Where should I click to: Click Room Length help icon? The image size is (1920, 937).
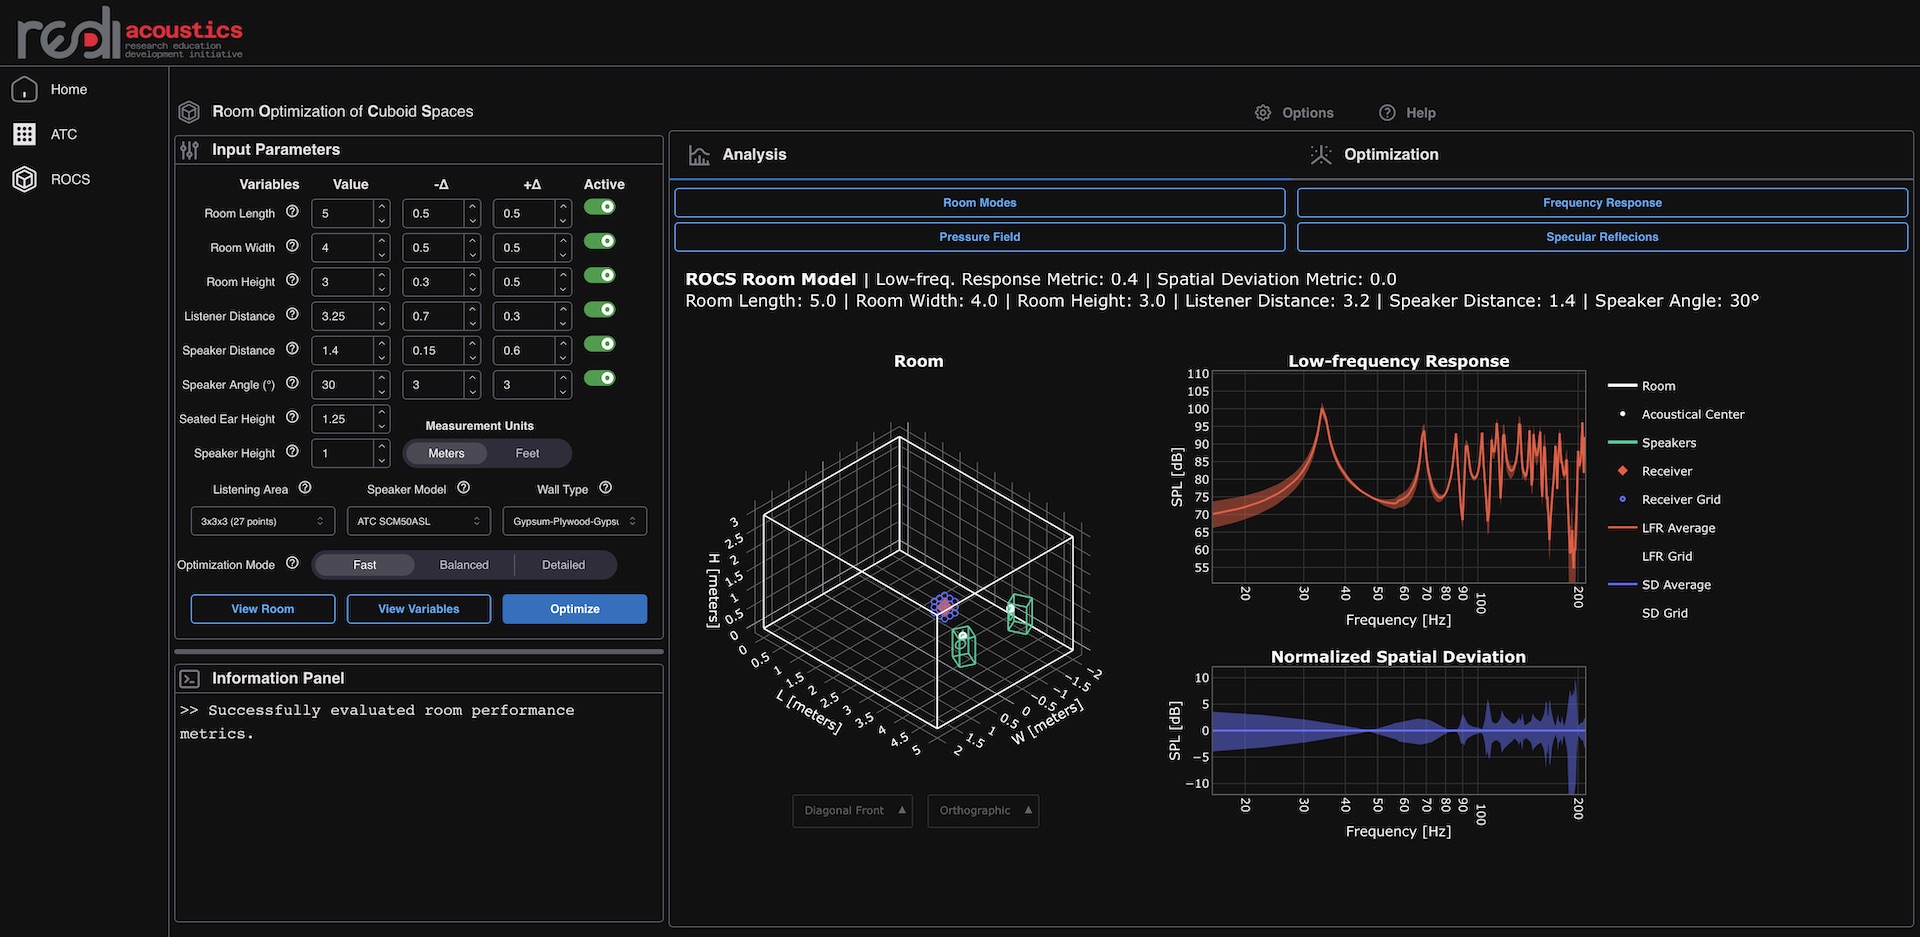[292, 212]
